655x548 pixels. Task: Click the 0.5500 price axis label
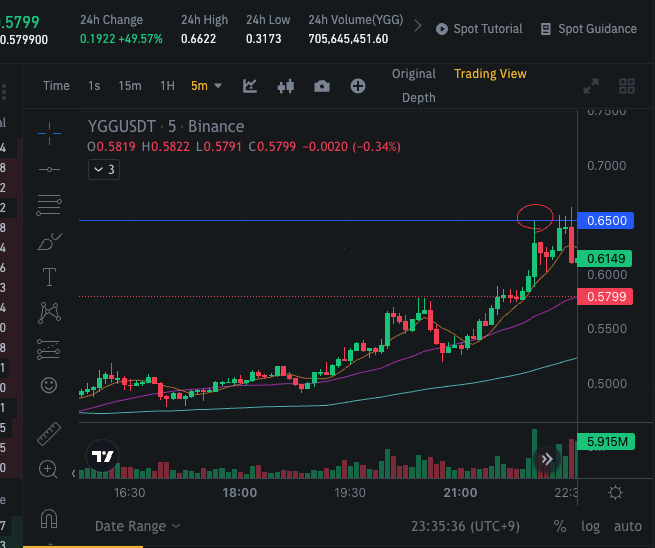coord(607,329)
